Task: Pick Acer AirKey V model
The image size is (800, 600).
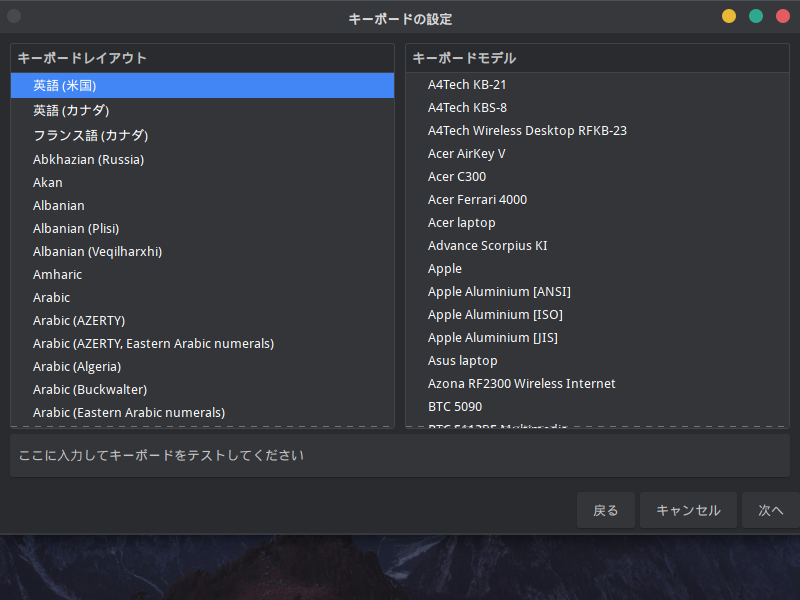Action: click(x=597, y=154)
